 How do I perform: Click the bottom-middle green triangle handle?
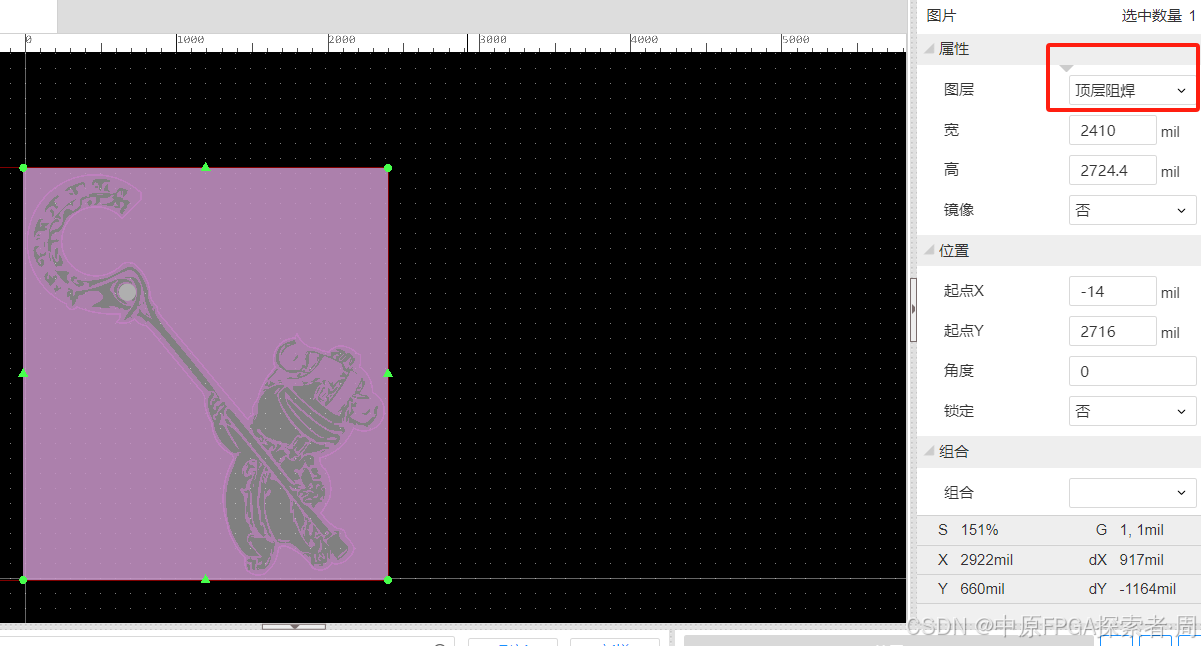point(205,578)
